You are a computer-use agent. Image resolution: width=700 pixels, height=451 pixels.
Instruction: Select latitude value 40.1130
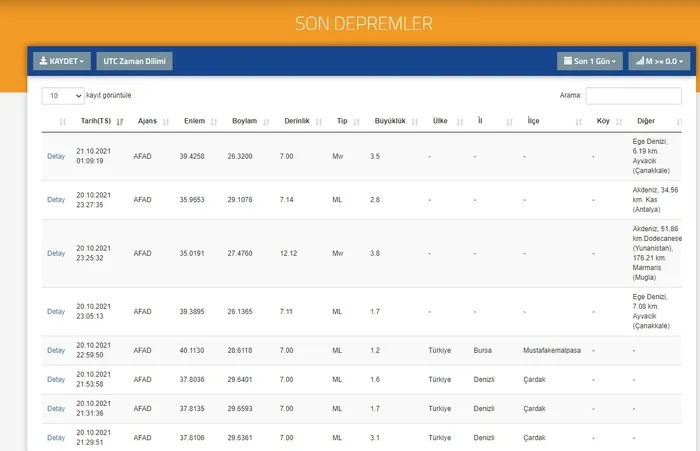[192, 351]
